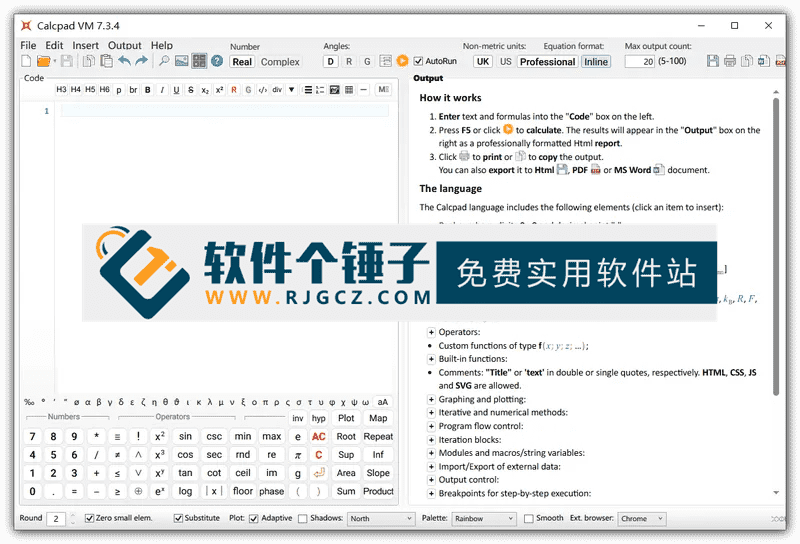Open the Rainbow palette dropdown
This screenshot has height=544, width=800.
point(484,518)
